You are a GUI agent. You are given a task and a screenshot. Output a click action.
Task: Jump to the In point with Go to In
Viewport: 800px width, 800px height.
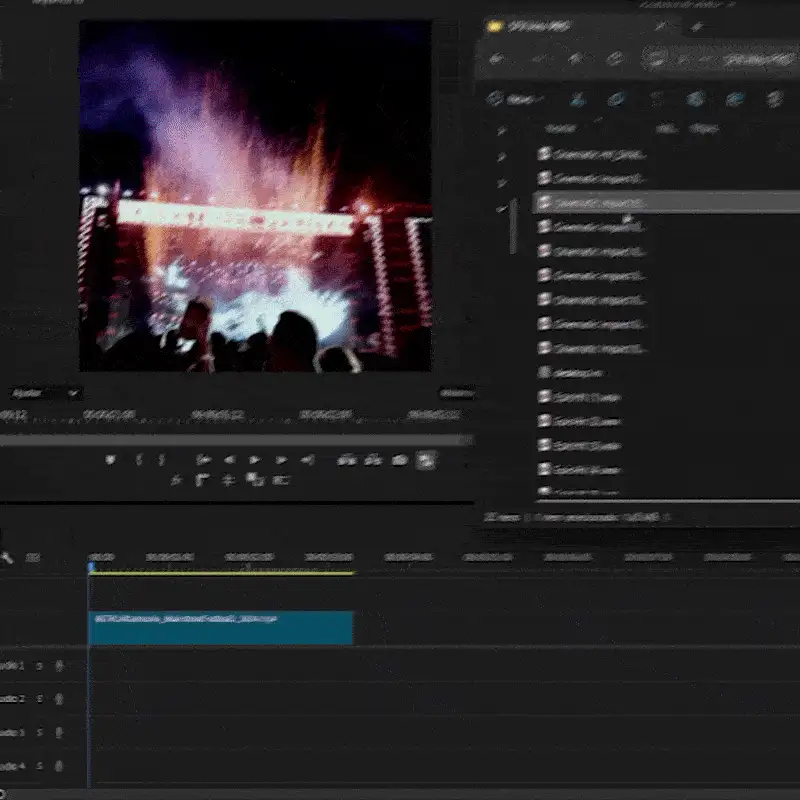coord(203,460)
